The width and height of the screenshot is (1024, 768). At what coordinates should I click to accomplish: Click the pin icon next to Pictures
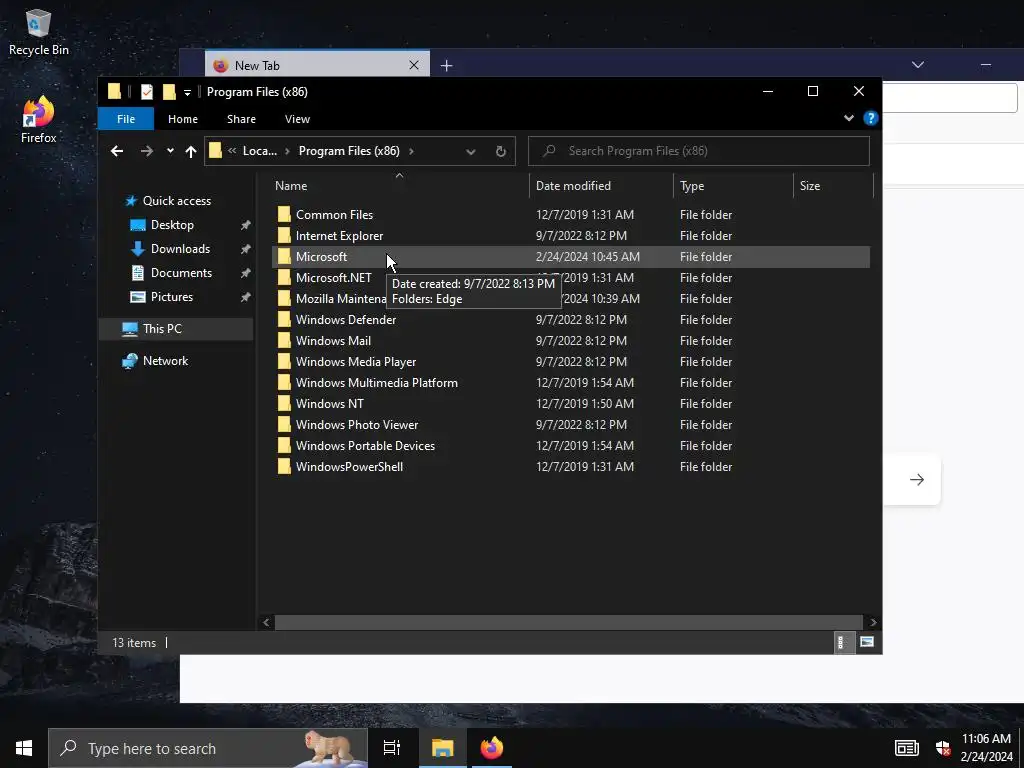coord(246,298)
